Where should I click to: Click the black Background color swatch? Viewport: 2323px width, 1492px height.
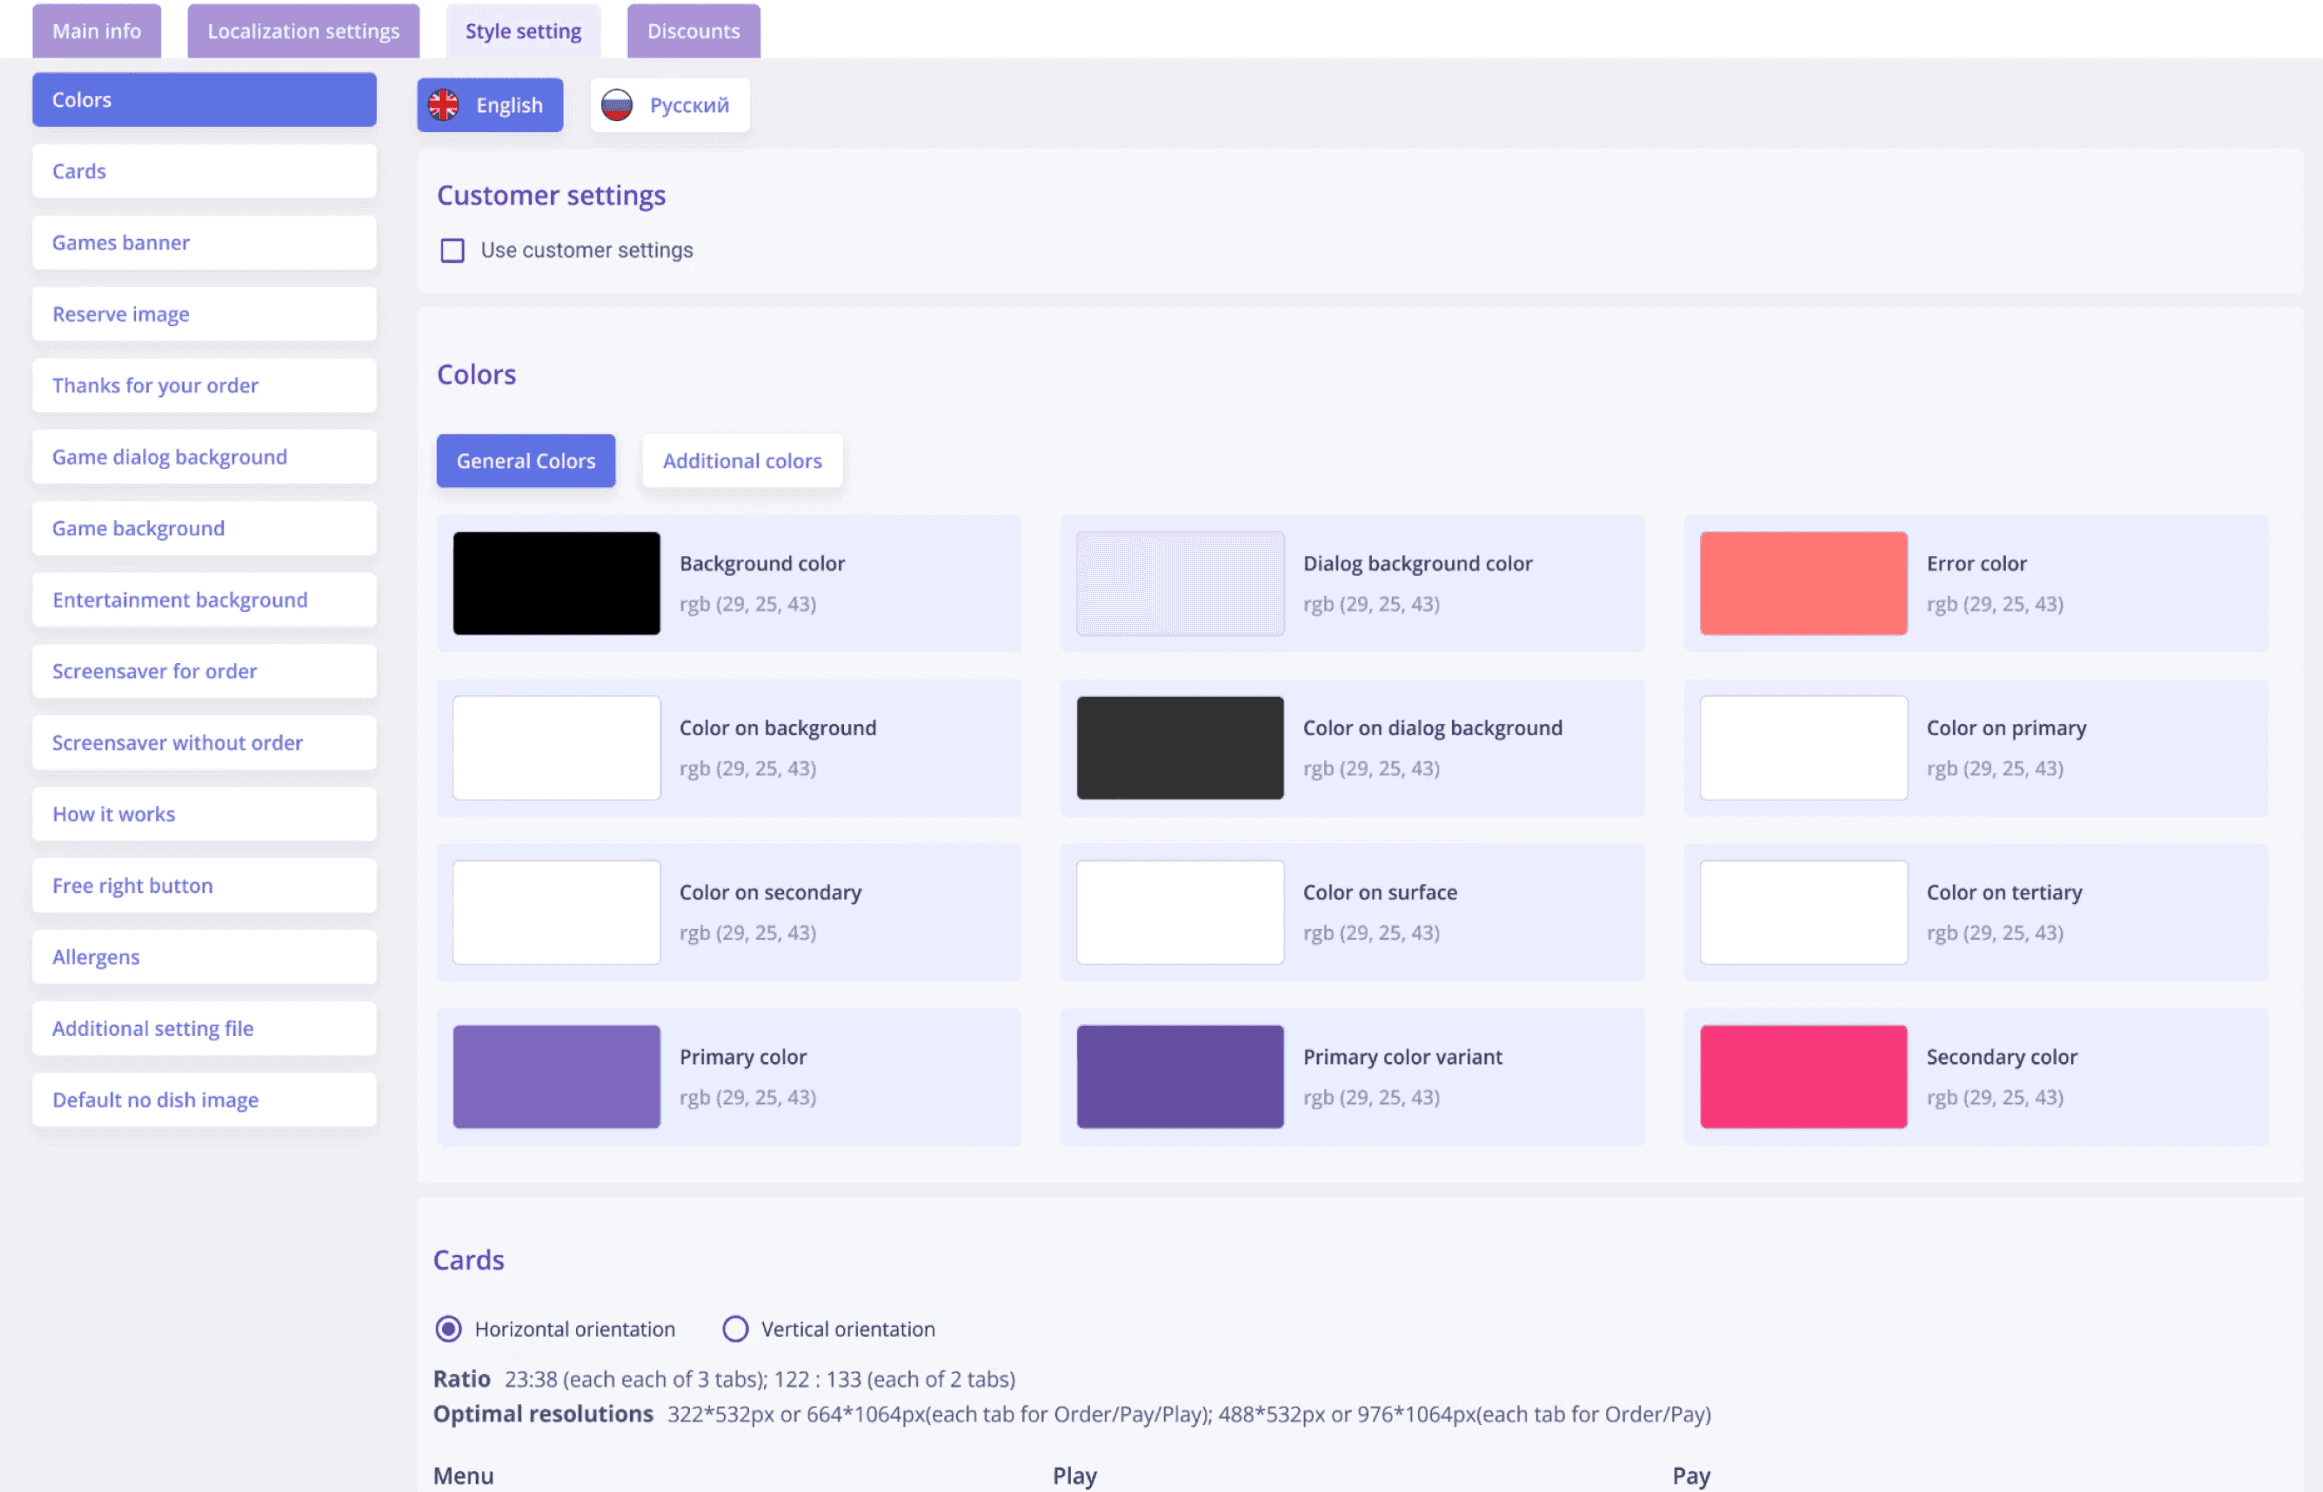pyautogui.click(x=556, y=583)
